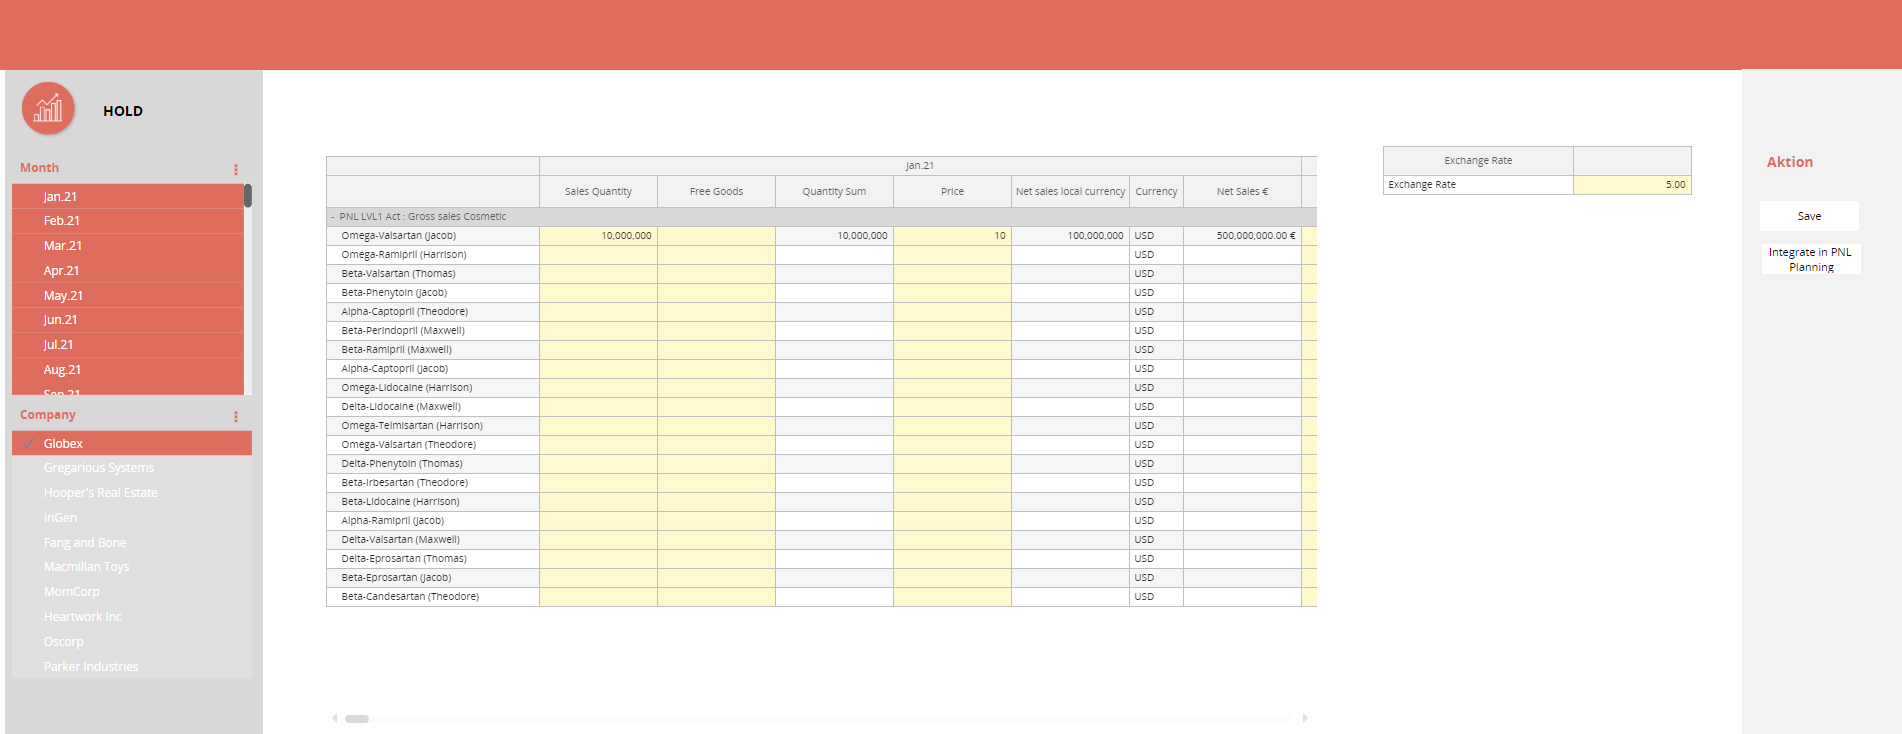
Task: Click the Save button
Action: pos(1809,216)
